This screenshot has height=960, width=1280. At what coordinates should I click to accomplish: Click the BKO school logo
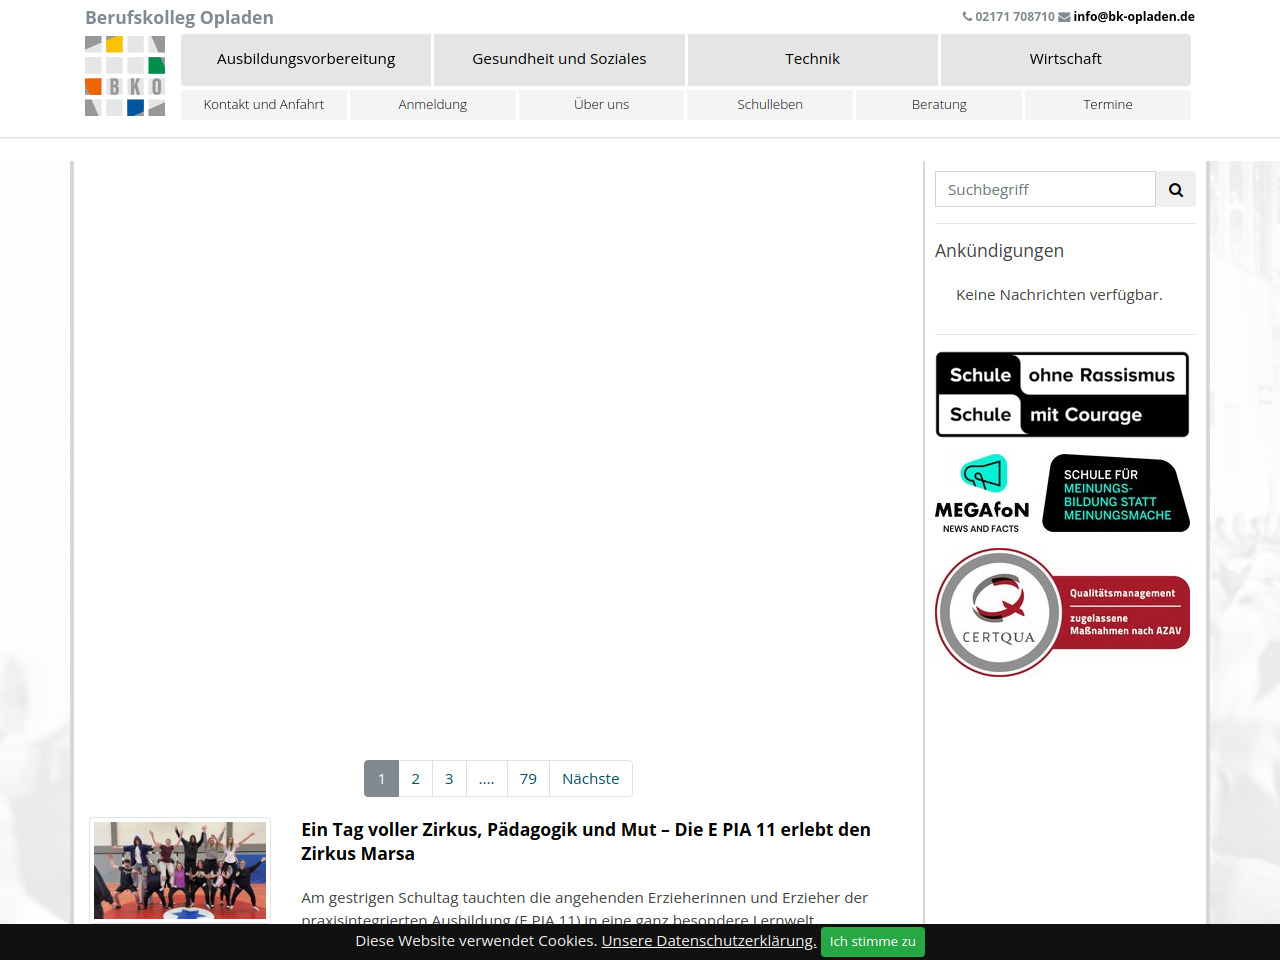125,76
